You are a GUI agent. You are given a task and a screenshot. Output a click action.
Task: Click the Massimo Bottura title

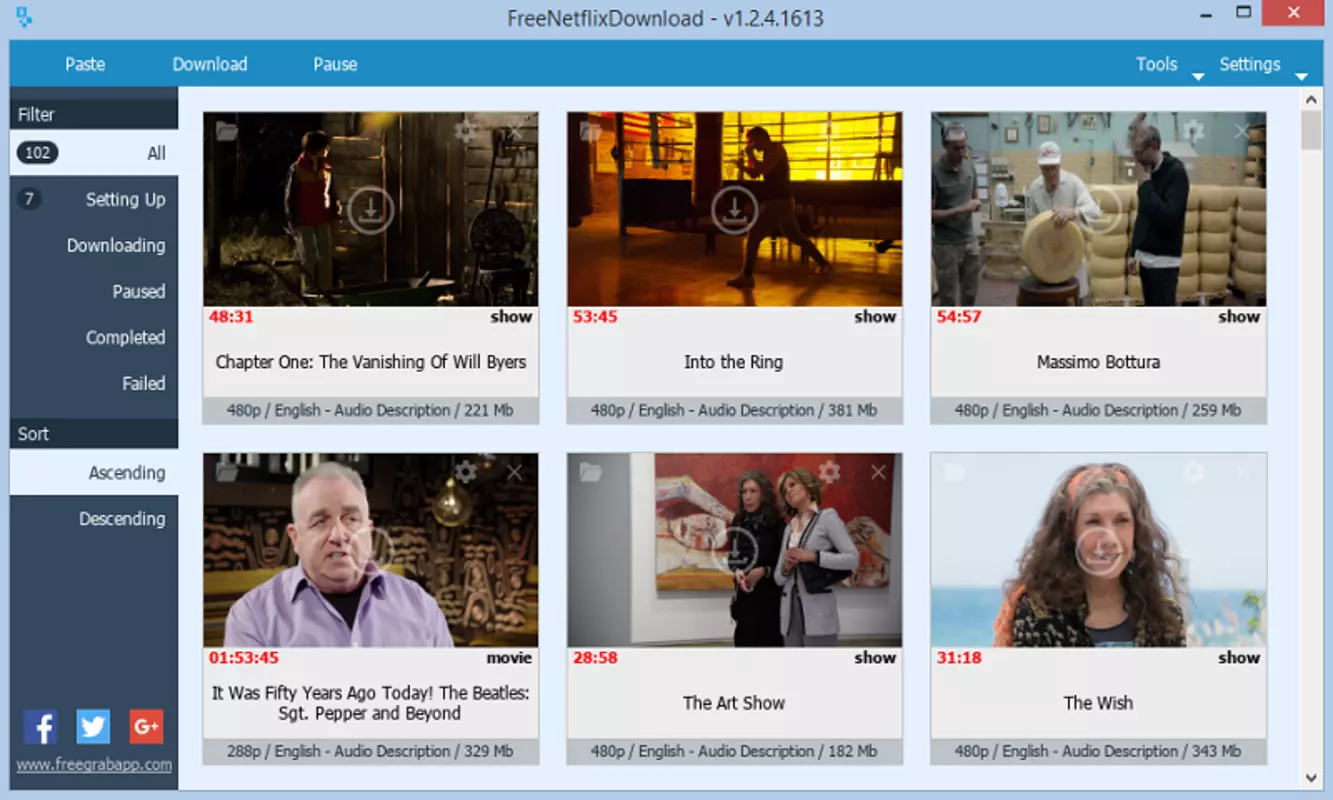tap(1098, 362)
